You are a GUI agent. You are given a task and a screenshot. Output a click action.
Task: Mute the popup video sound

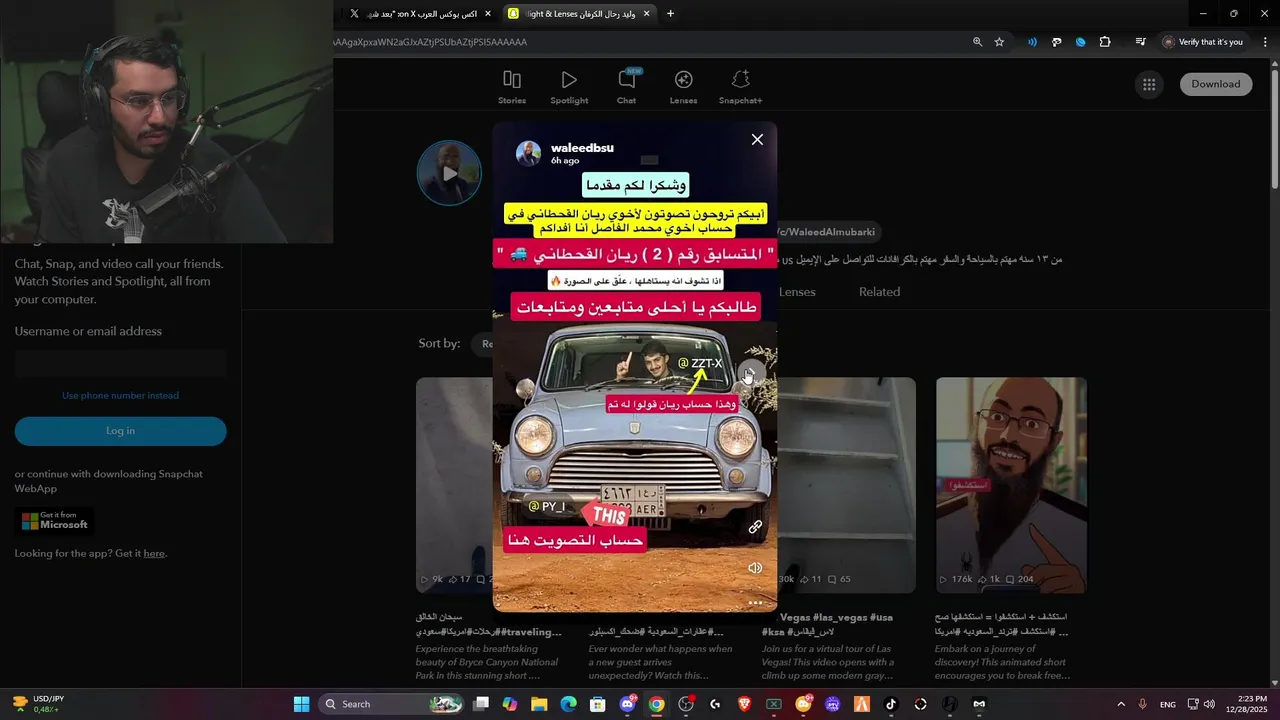click(755, 568)
